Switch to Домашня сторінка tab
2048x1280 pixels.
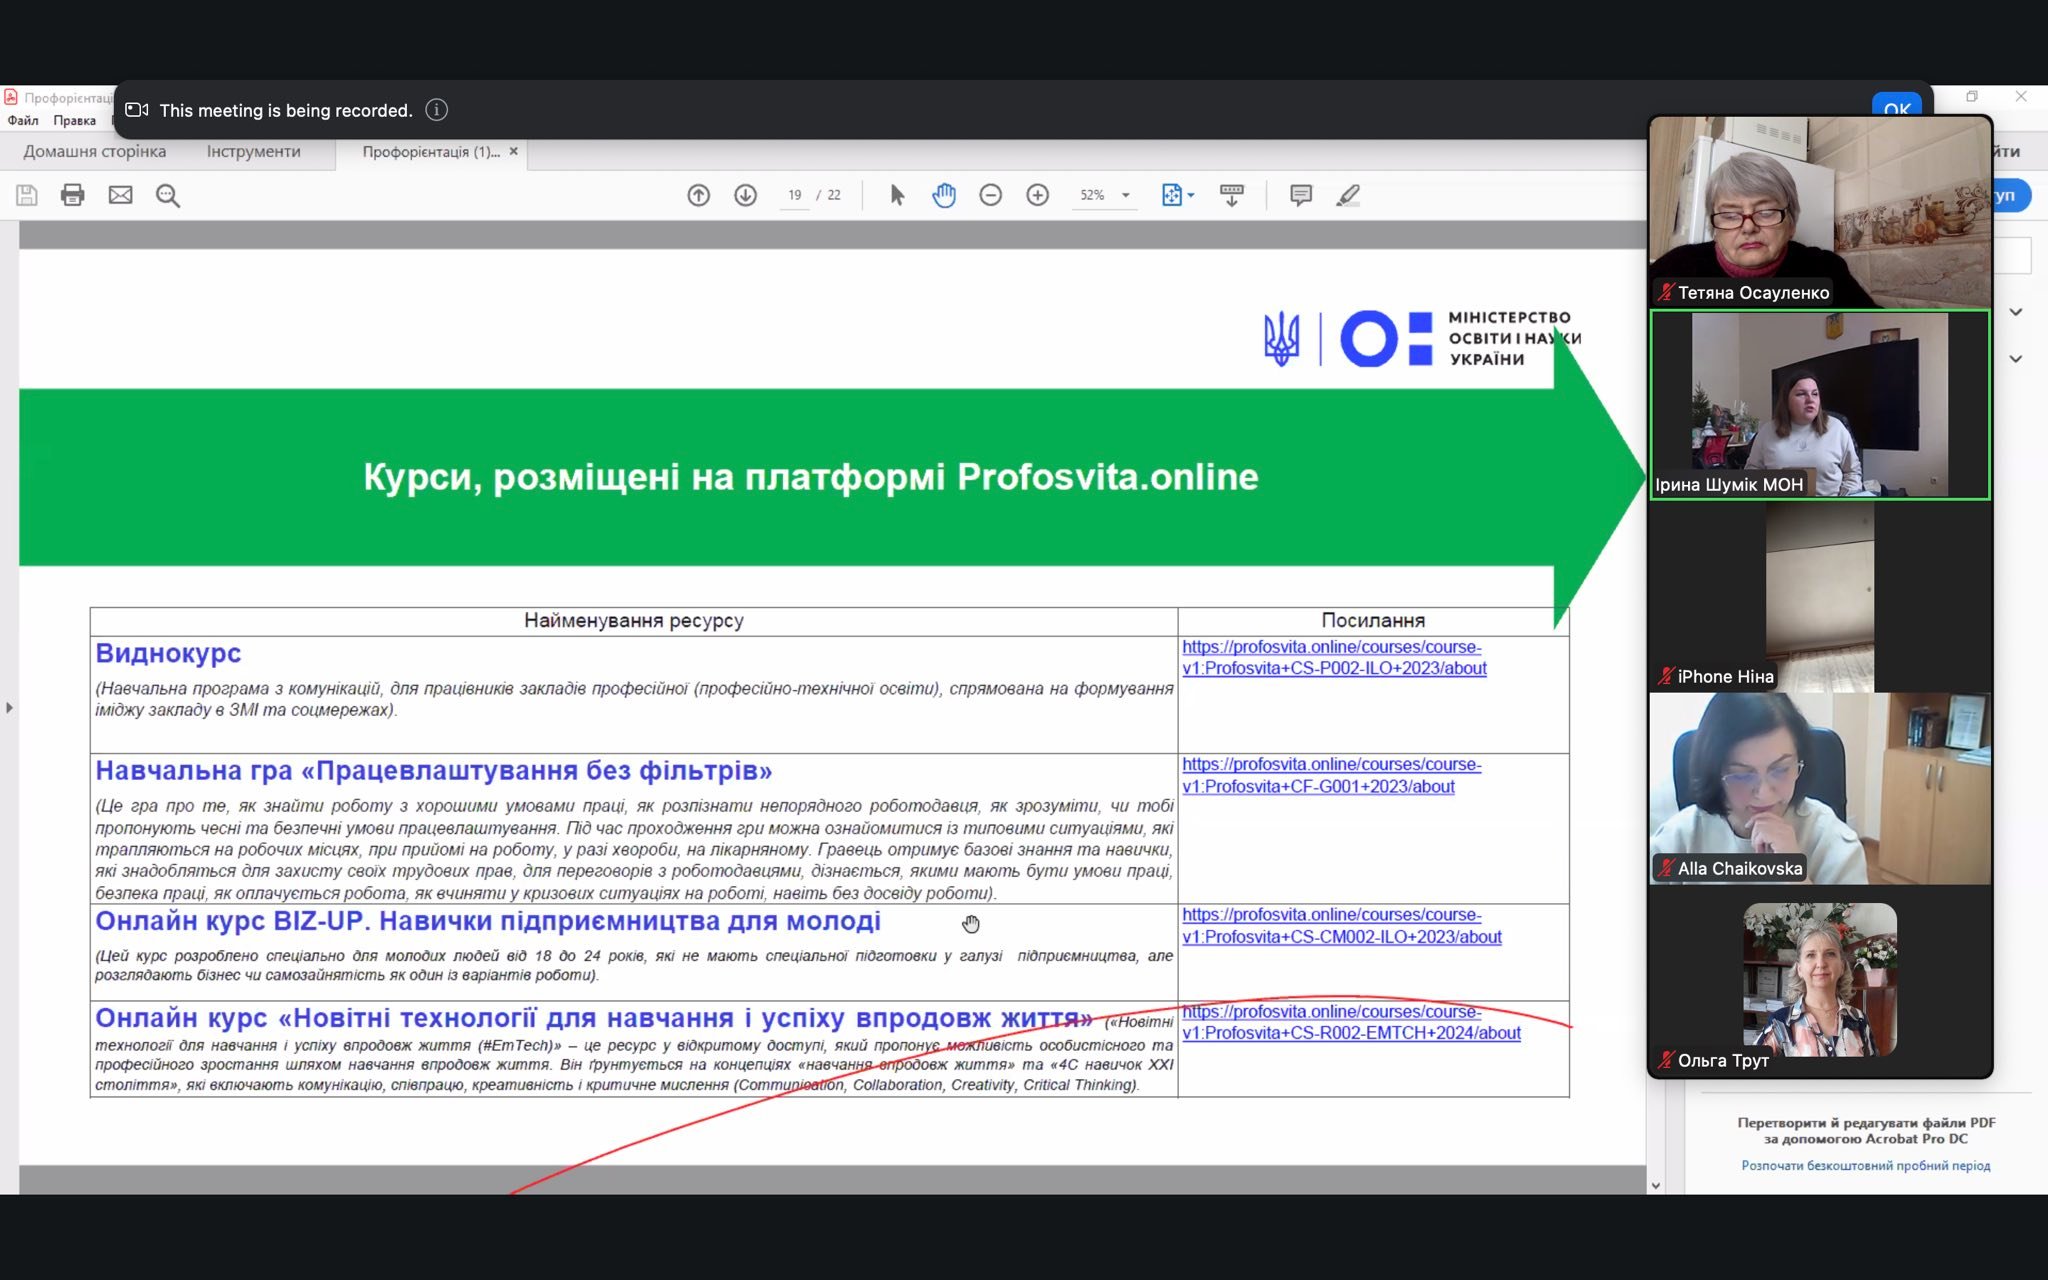click(95, 152)
